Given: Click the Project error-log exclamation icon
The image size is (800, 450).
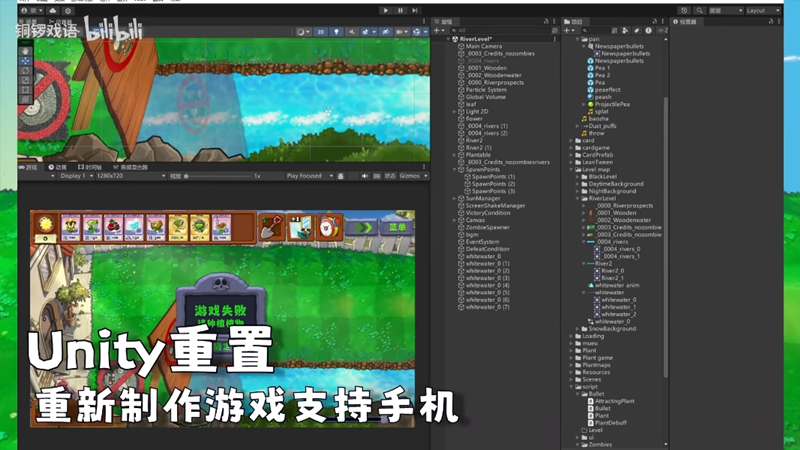Looking at the screenshot, I should (x=648, y=31).
